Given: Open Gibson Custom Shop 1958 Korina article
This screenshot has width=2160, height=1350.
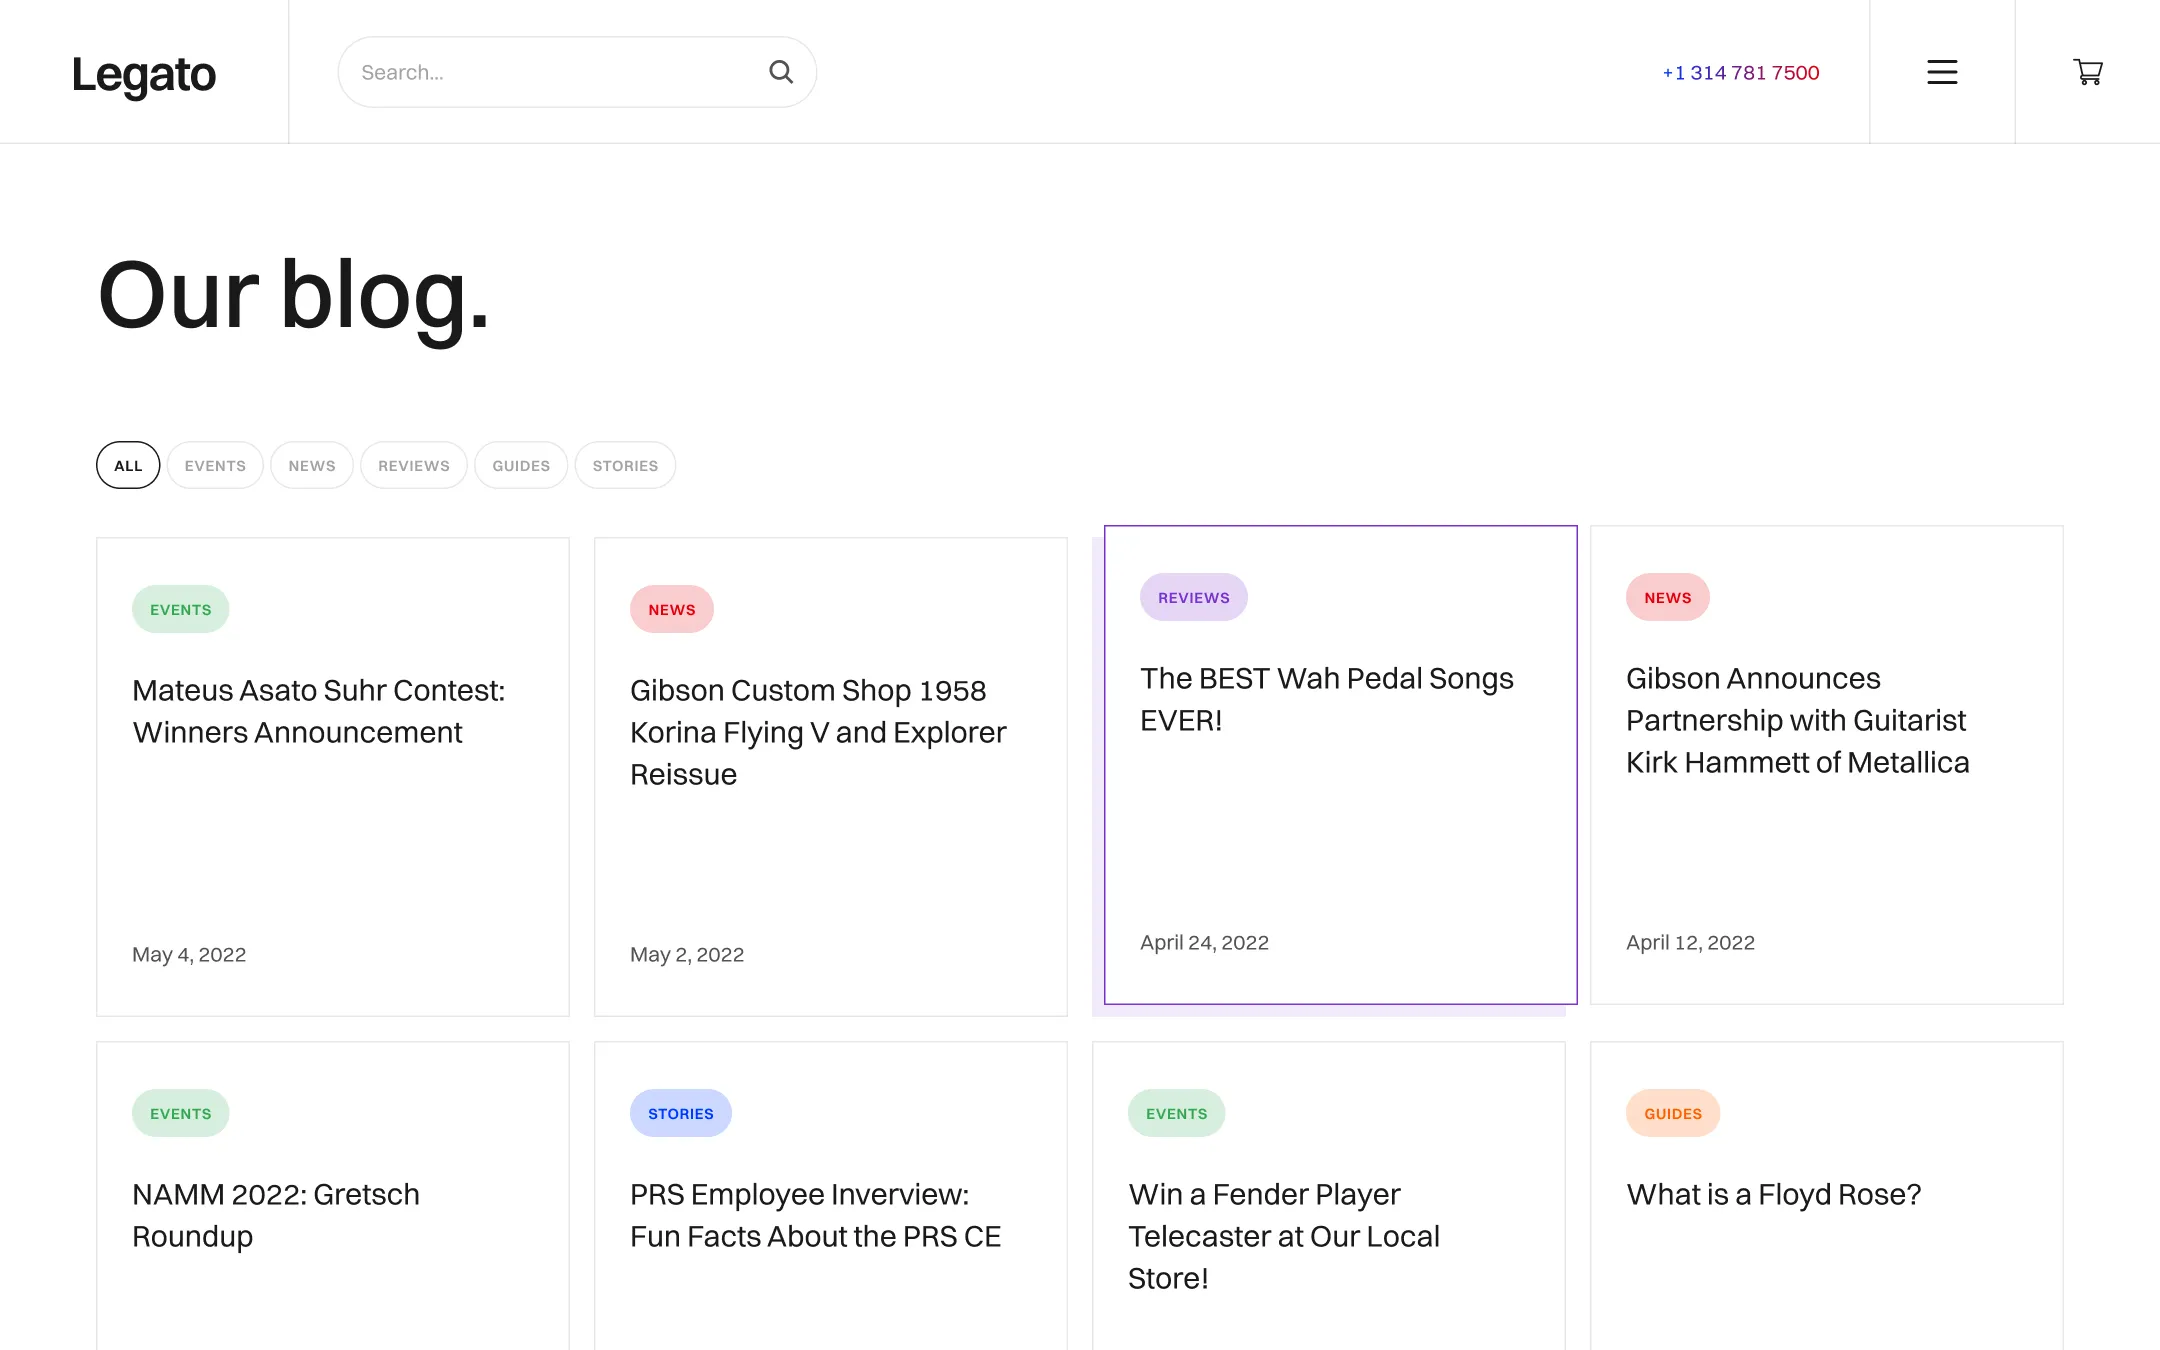Looking at the screenshot, I should [817, 732].
